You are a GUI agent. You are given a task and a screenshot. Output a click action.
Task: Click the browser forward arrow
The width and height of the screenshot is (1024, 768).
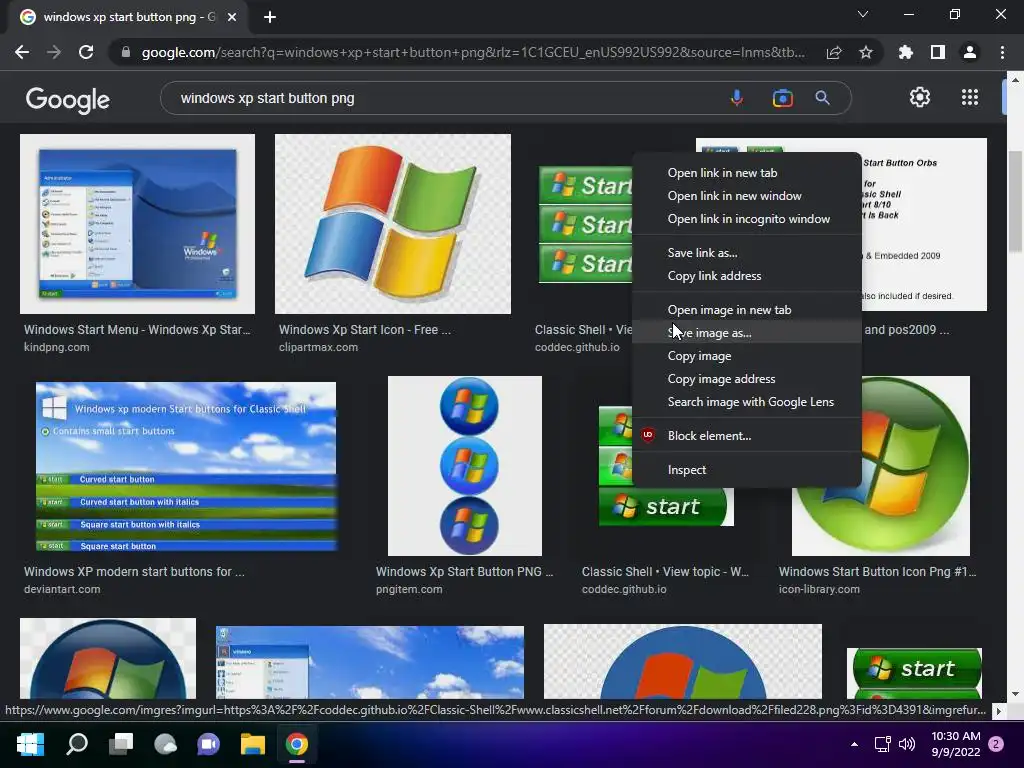pyautogui.click(x=54, y=52)
